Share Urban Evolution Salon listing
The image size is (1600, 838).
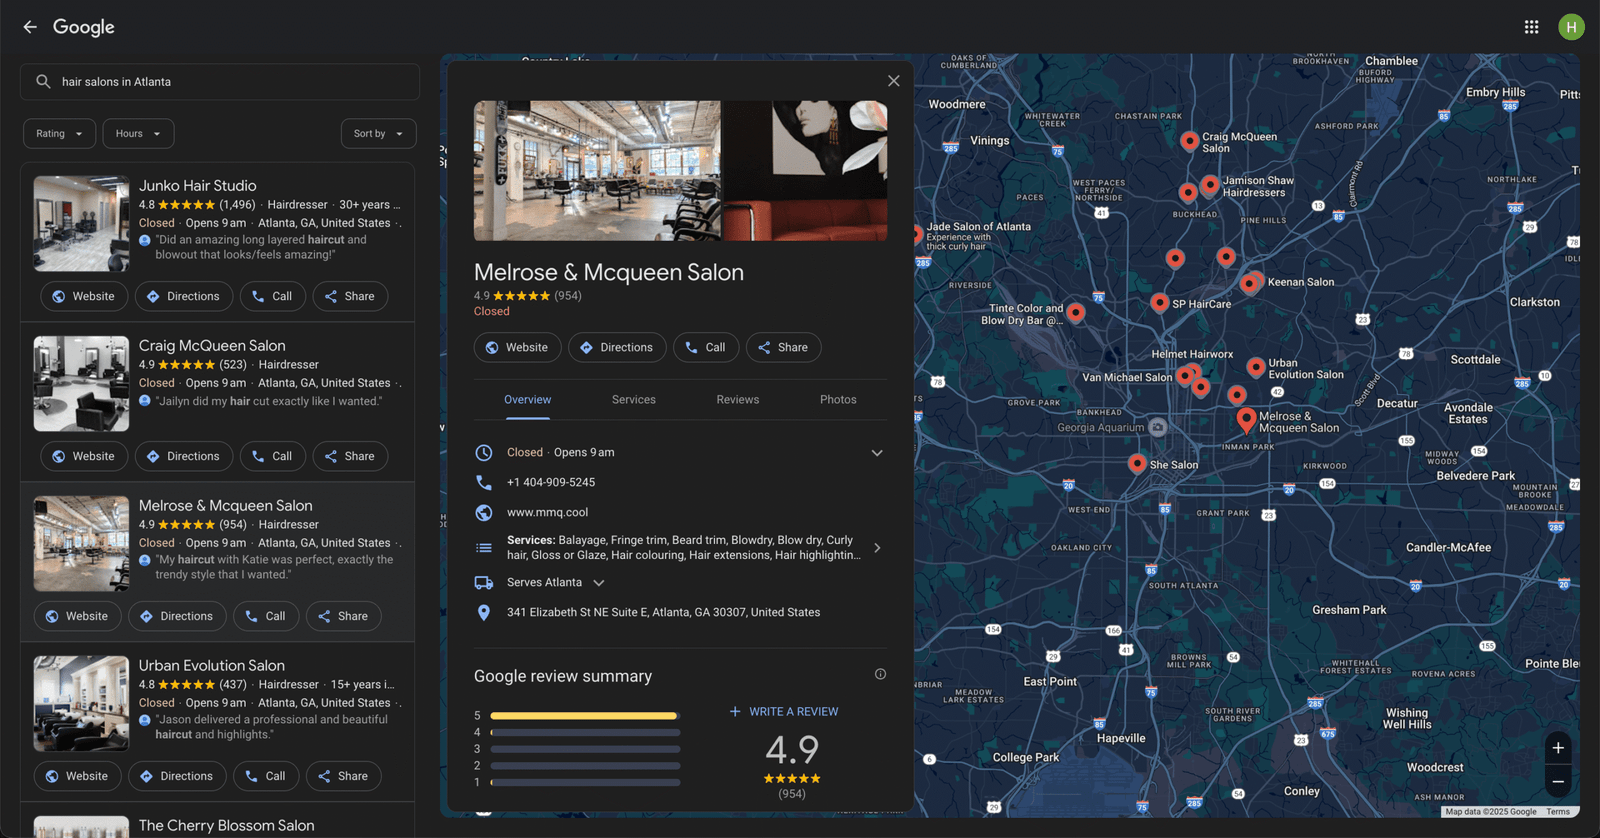(x=343, y=776)
